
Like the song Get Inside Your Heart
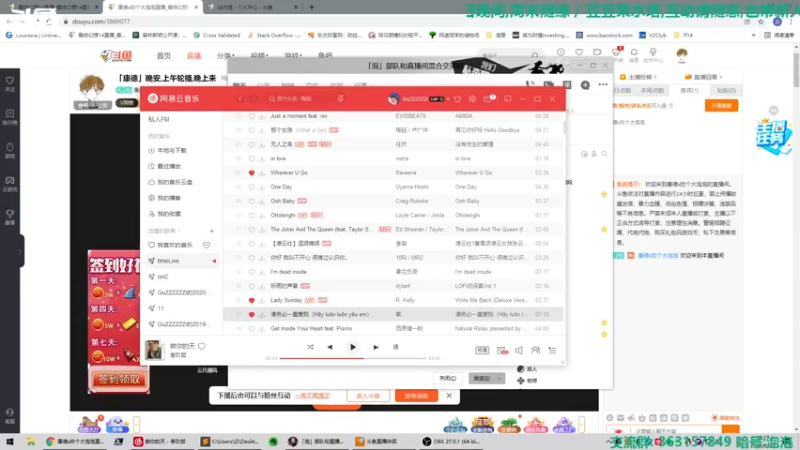(x=252, y=329)
